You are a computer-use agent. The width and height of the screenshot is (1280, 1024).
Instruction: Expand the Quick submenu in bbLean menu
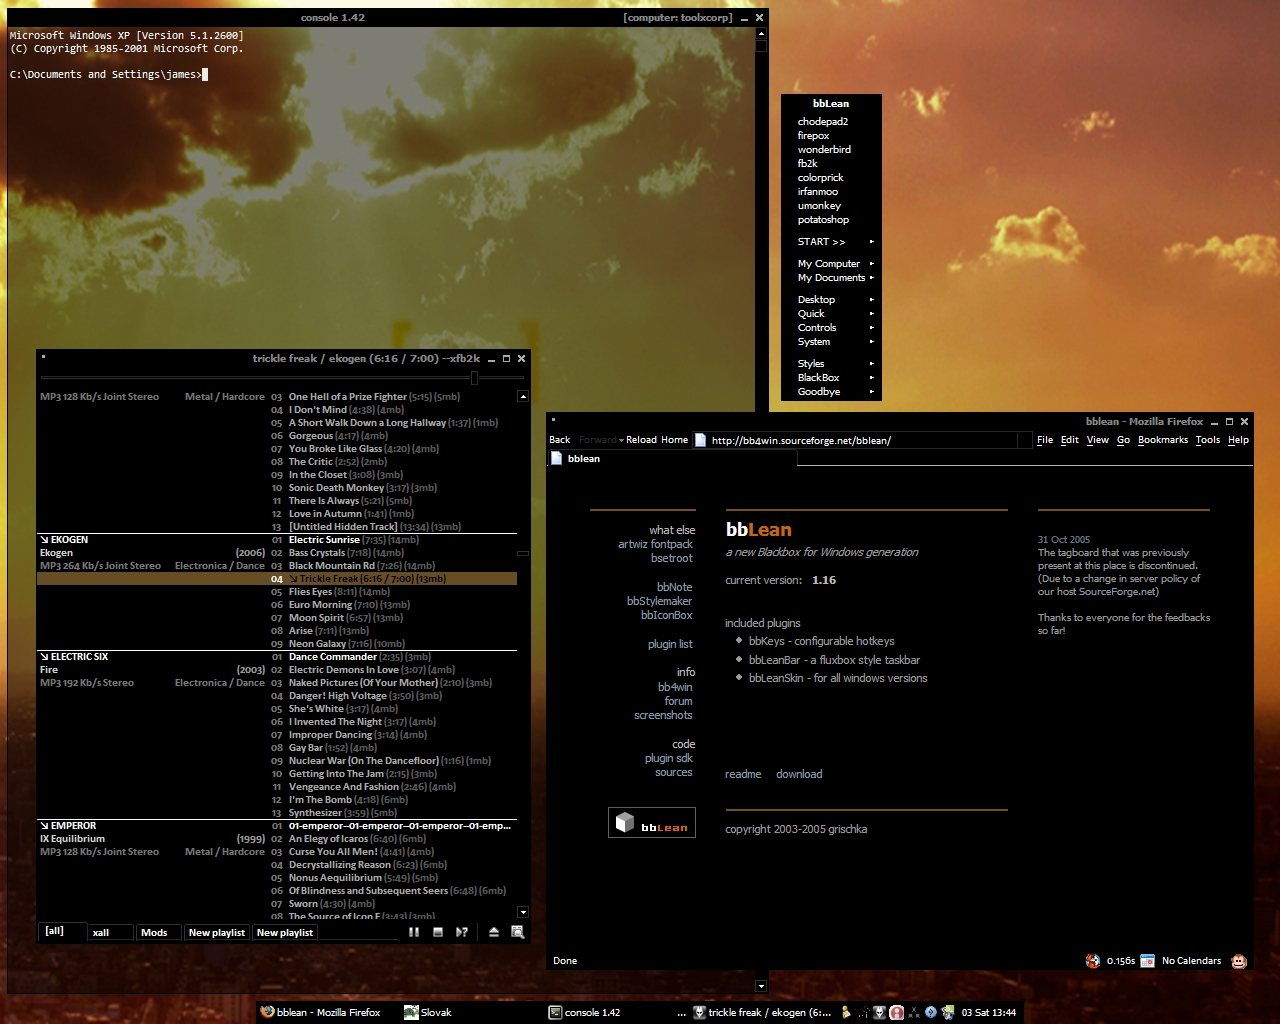tap(832, 314)
